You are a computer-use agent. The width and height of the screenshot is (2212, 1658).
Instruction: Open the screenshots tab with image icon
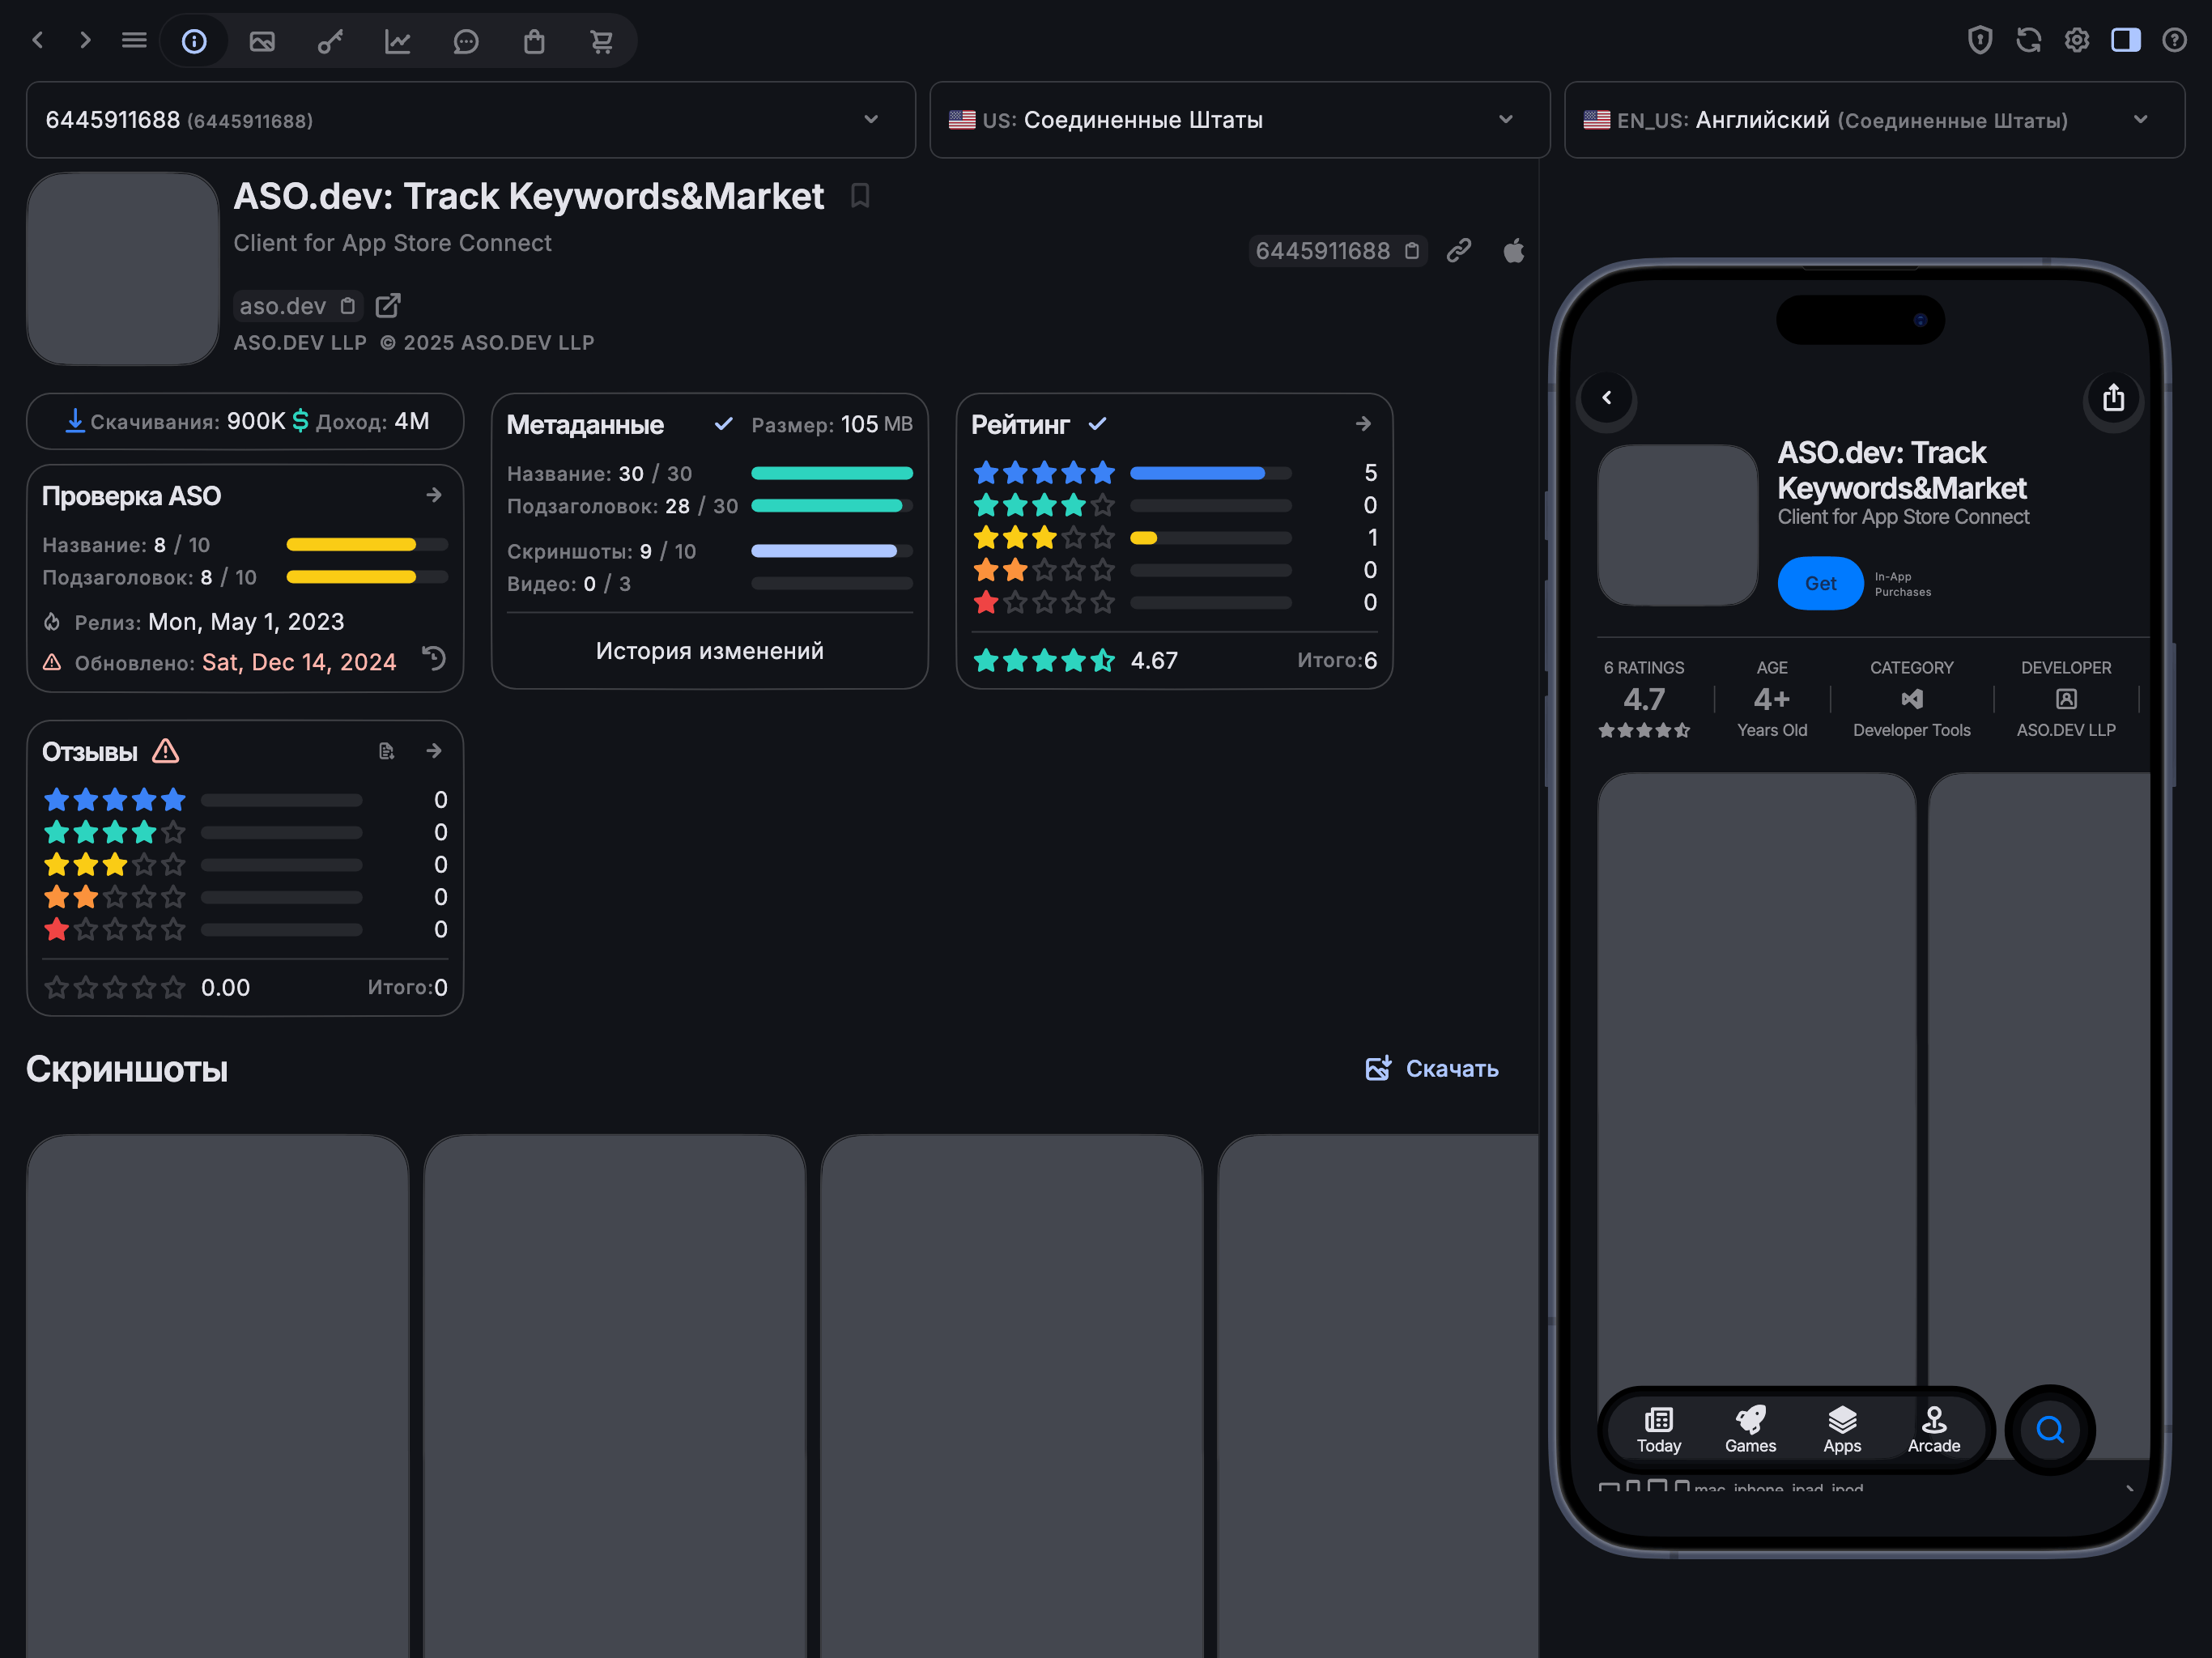coord(262,41)
